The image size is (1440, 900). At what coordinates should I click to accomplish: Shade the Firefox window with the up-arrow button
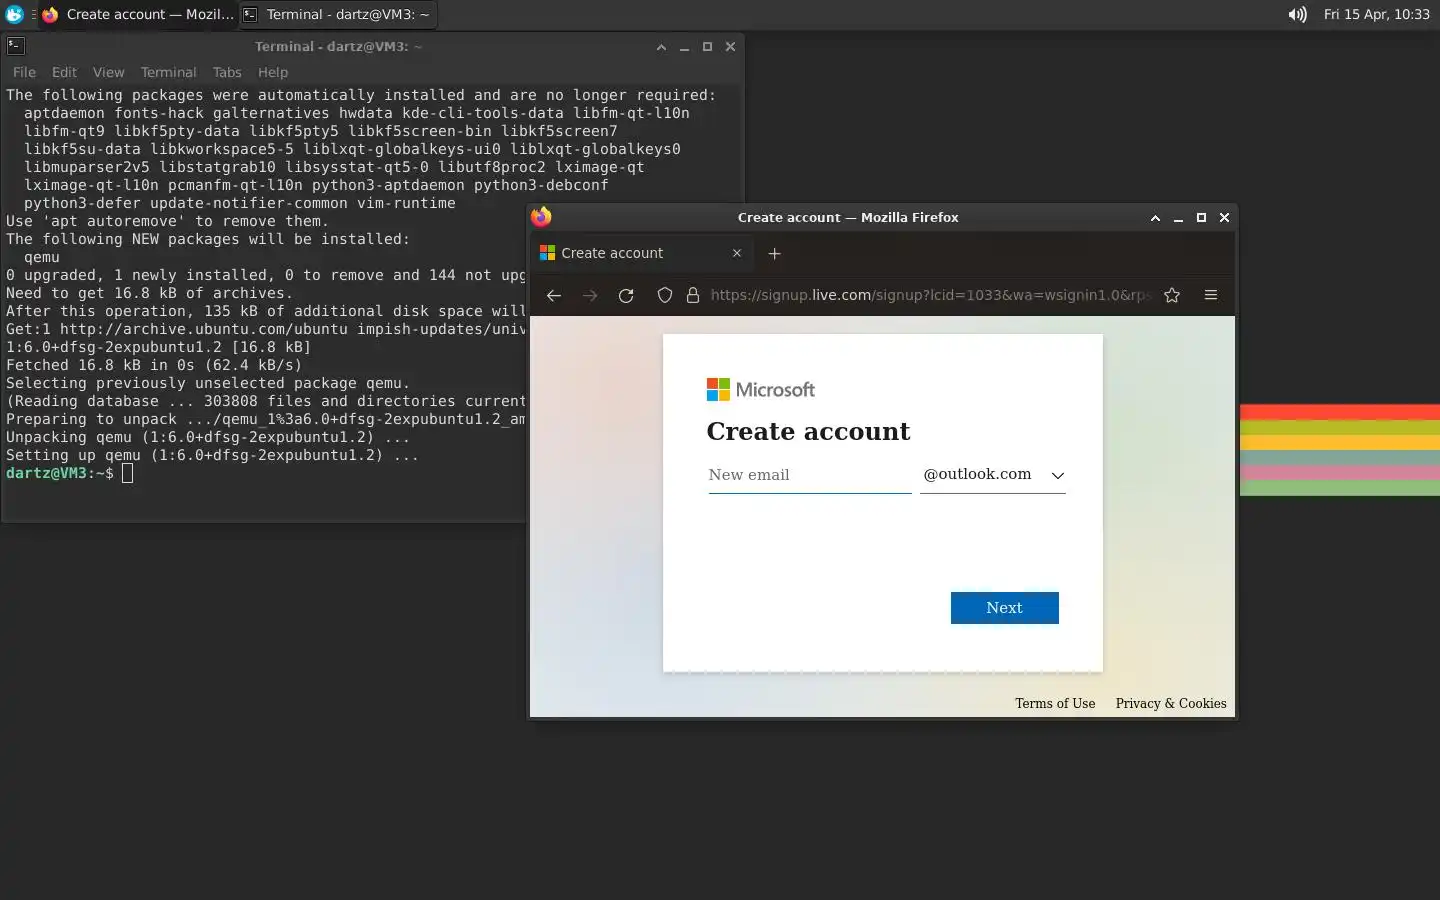tap(1155, 218)
